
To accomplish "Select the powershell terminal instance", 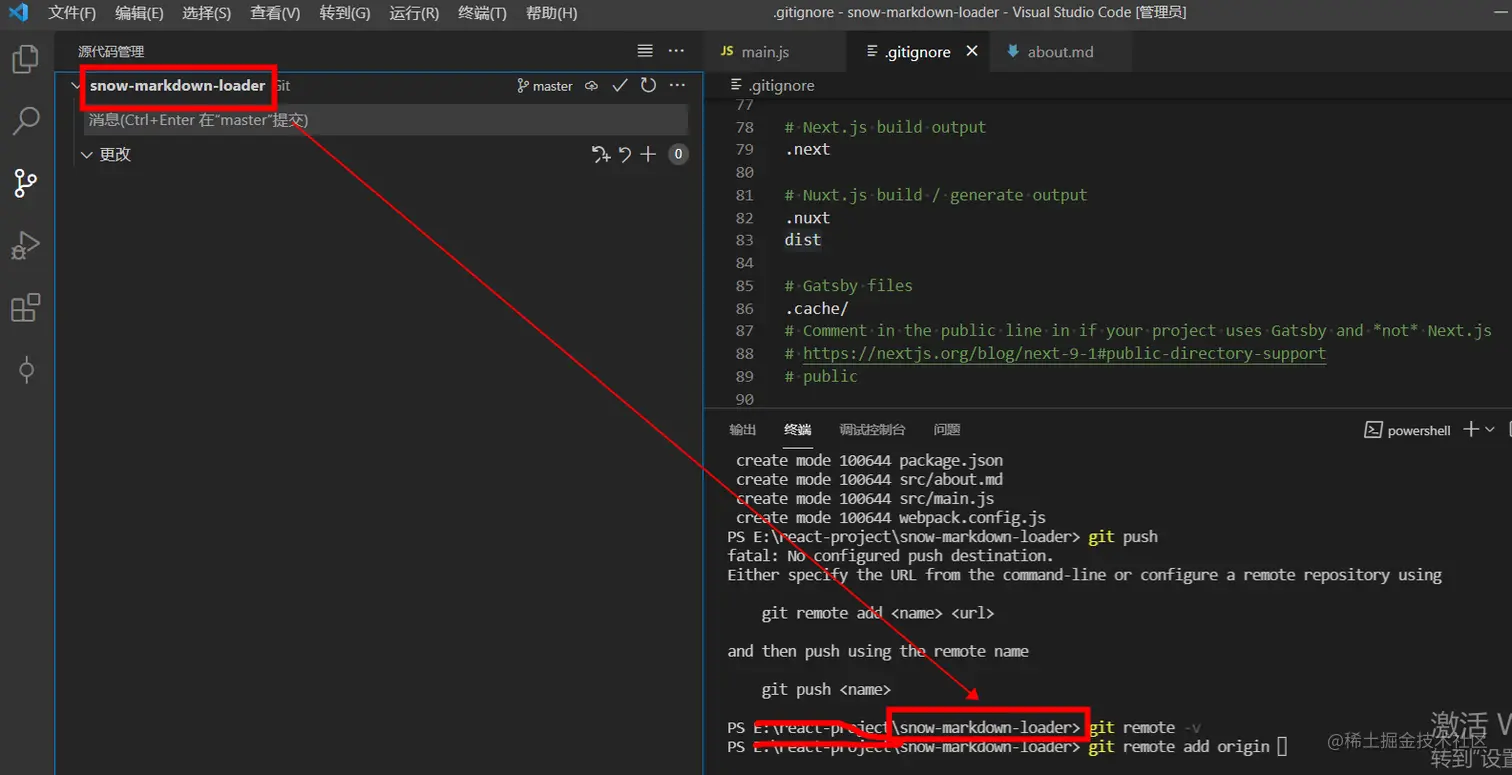I will coord(1407,430).
